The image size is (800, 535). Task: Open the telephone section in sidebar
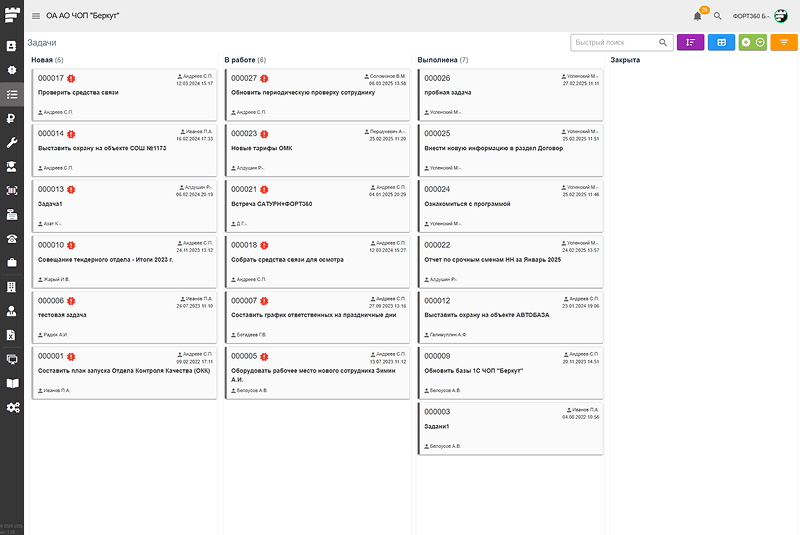pos(12,238)
